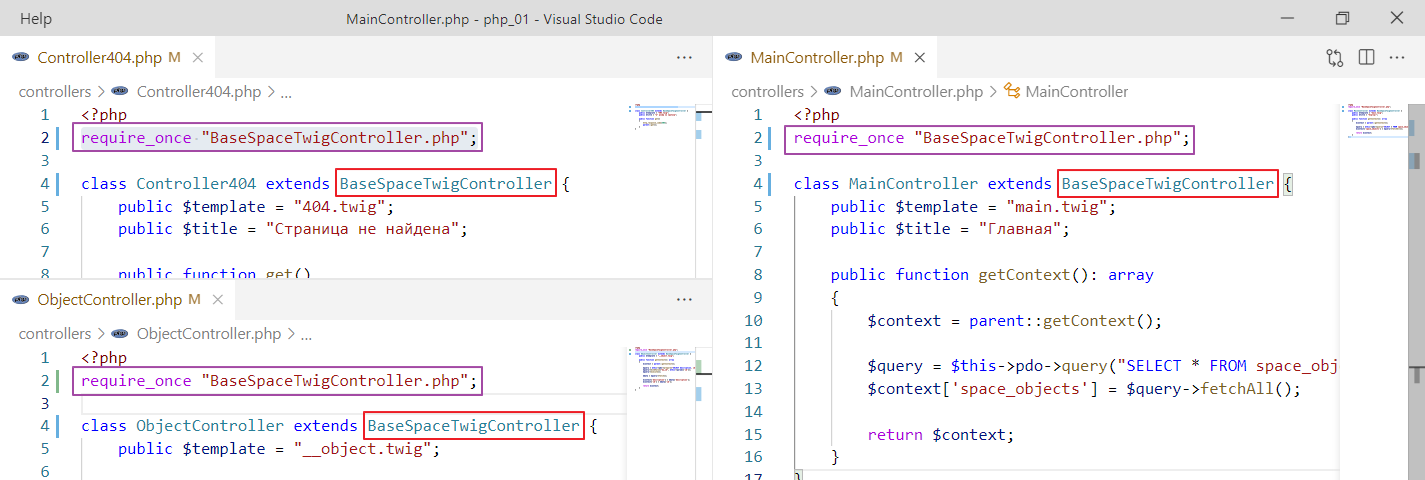This screenshot has height=480, width=1425.
Task: Select the MainController.php tab
Action: 816,58
